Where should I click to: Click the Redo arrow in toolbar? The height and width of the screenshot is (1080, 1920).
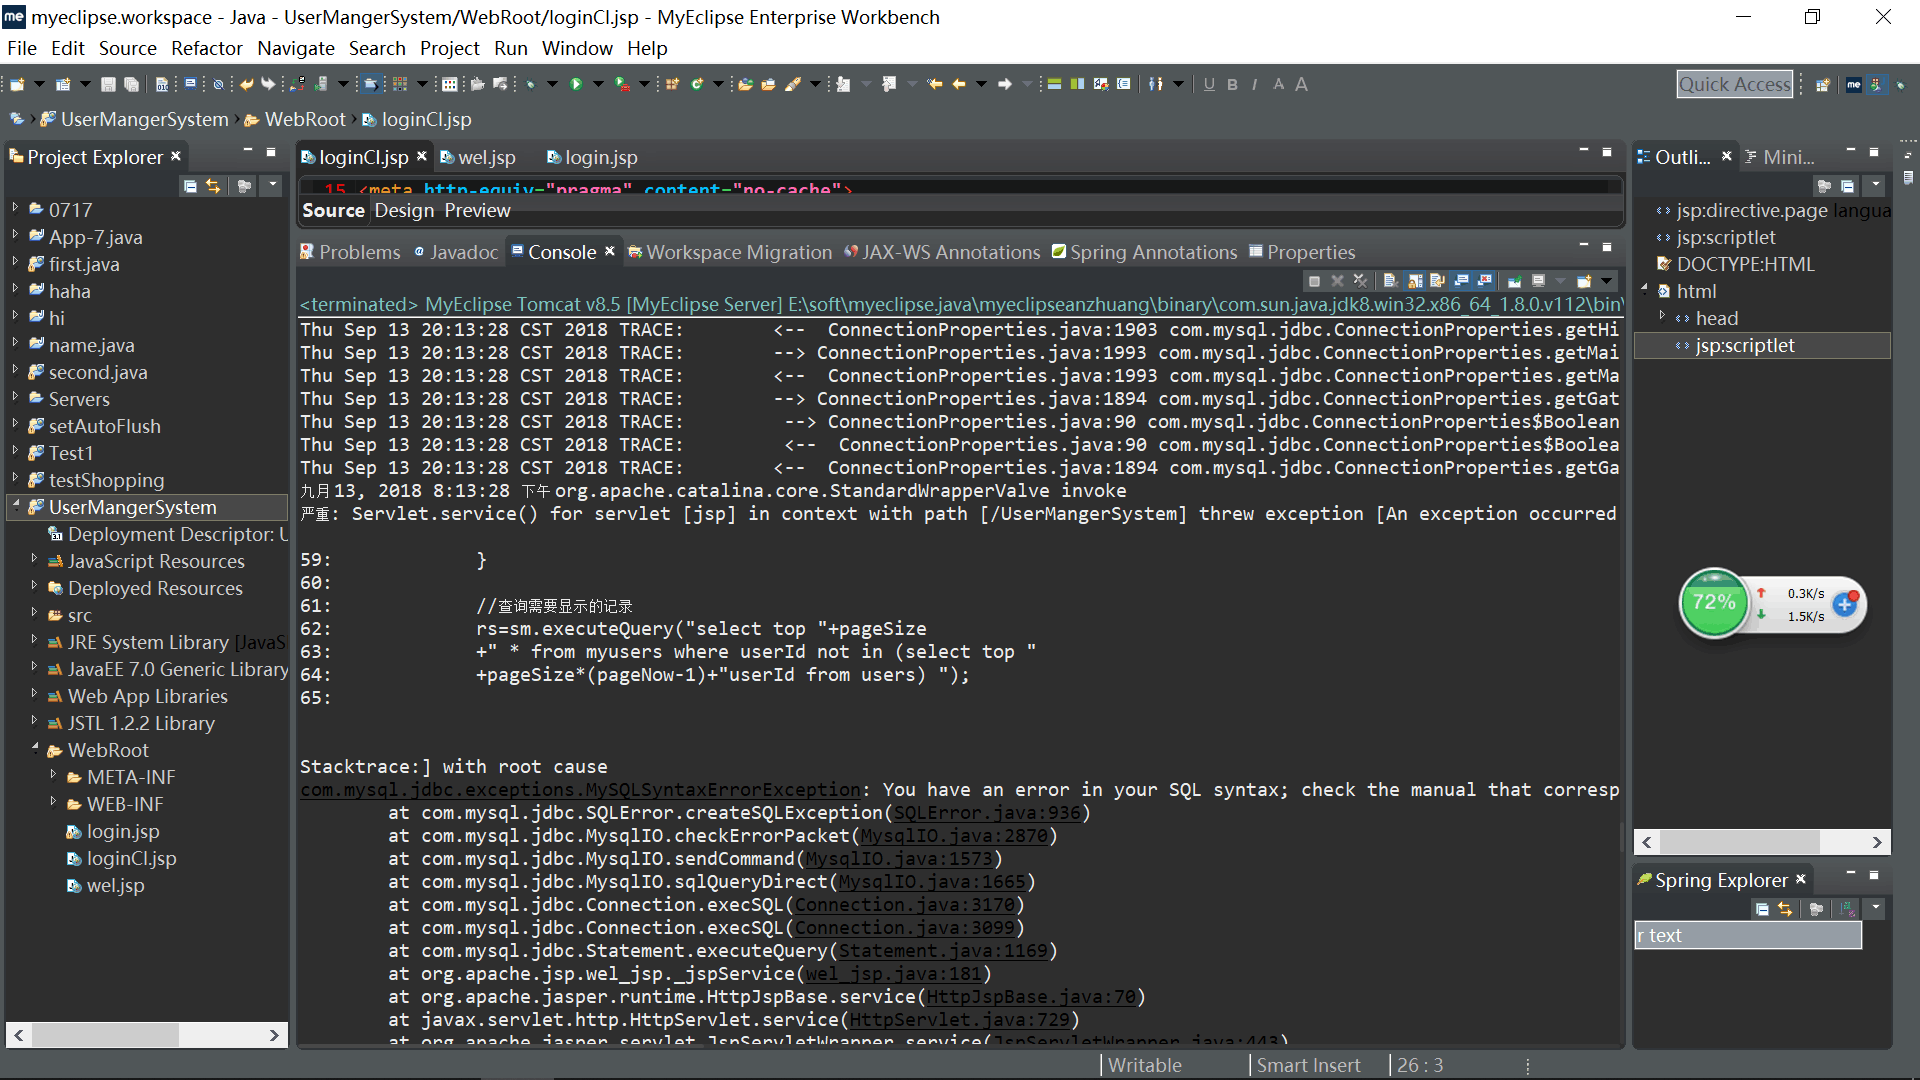268,85
